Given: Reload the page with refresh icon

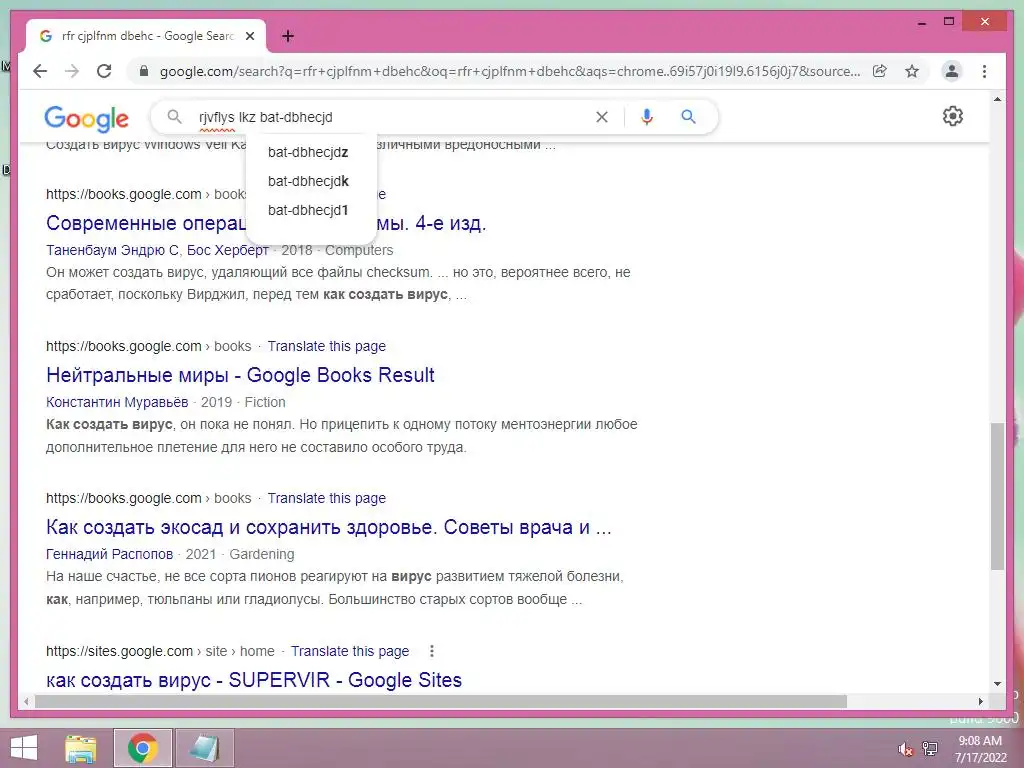Looking at the screenshot, I should (x=104, y=71).
